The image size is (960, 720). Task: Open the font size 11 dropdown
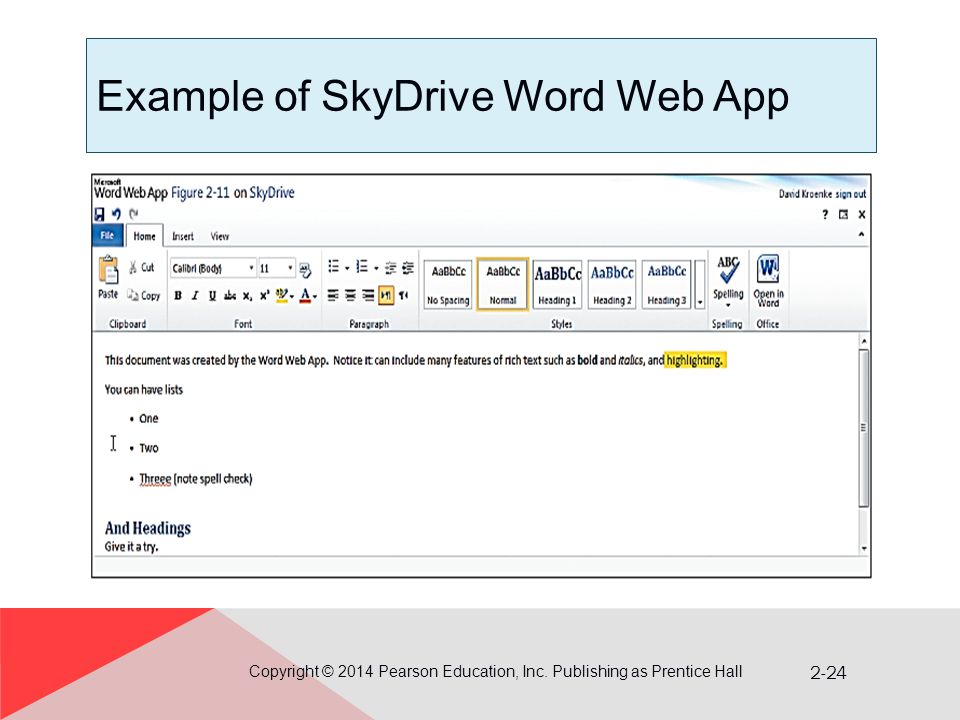[x=290, y=268]
